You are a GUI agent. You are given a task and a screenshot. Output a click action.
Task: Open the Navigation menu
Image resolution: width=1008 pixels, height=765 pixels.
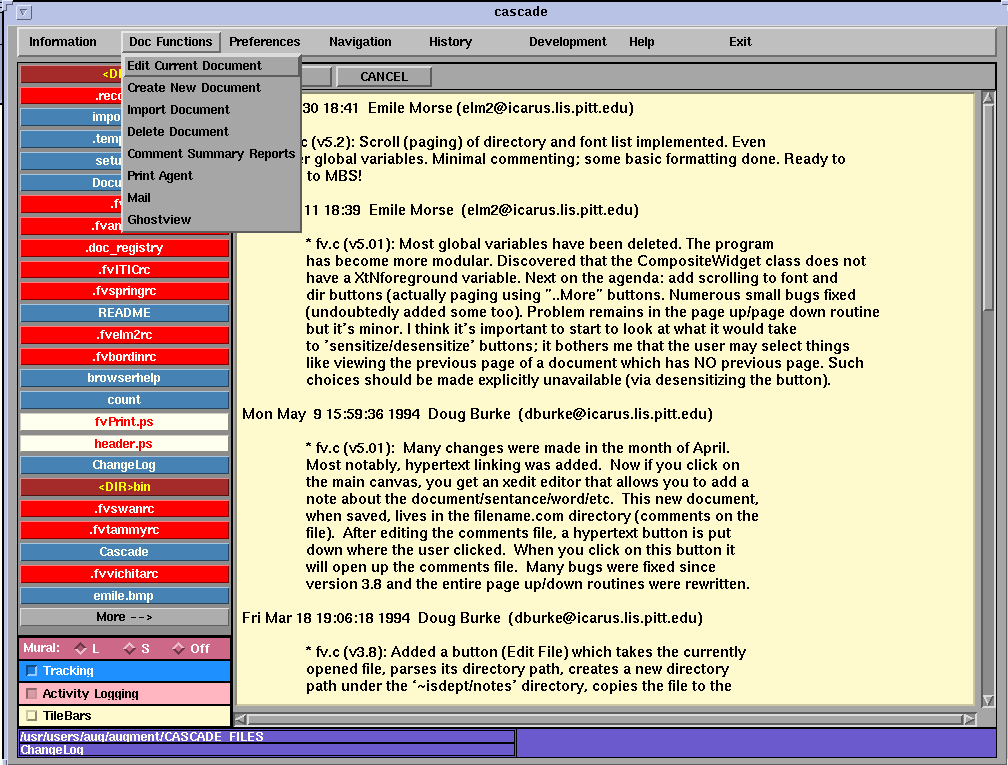360,42
